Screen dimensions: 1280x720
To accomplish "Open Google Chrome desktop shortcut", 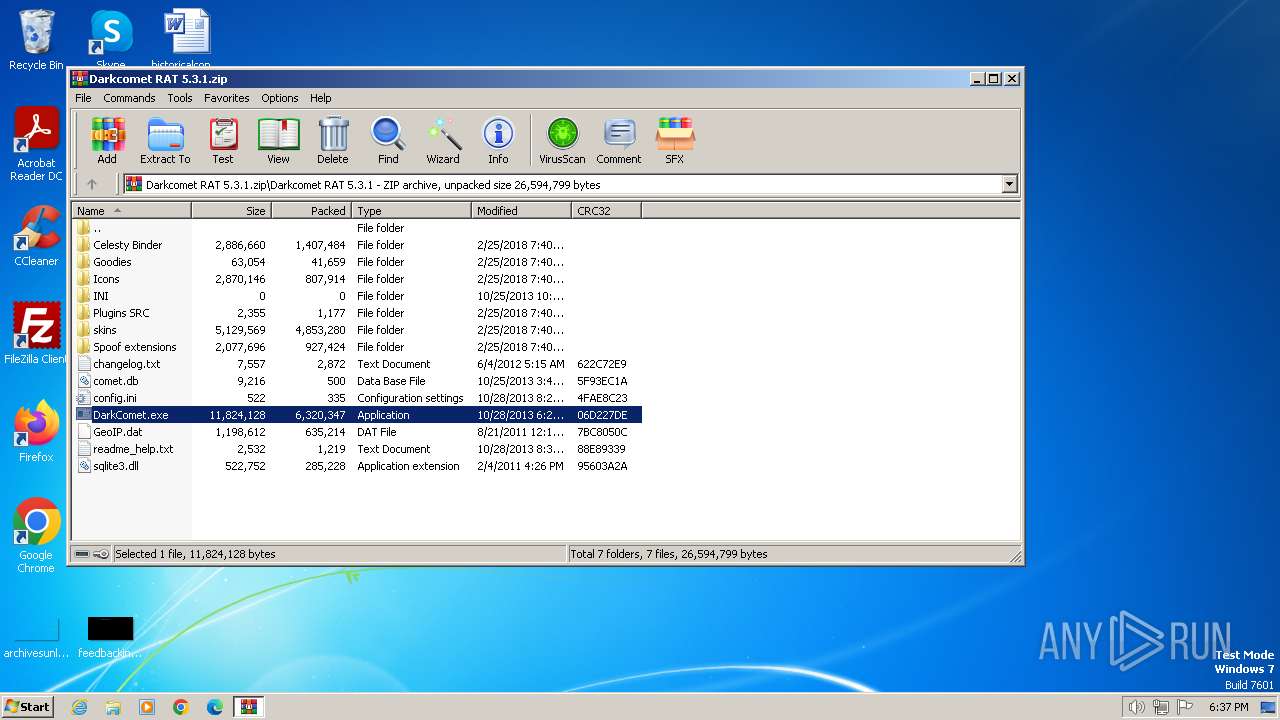I will pos(36,536).
